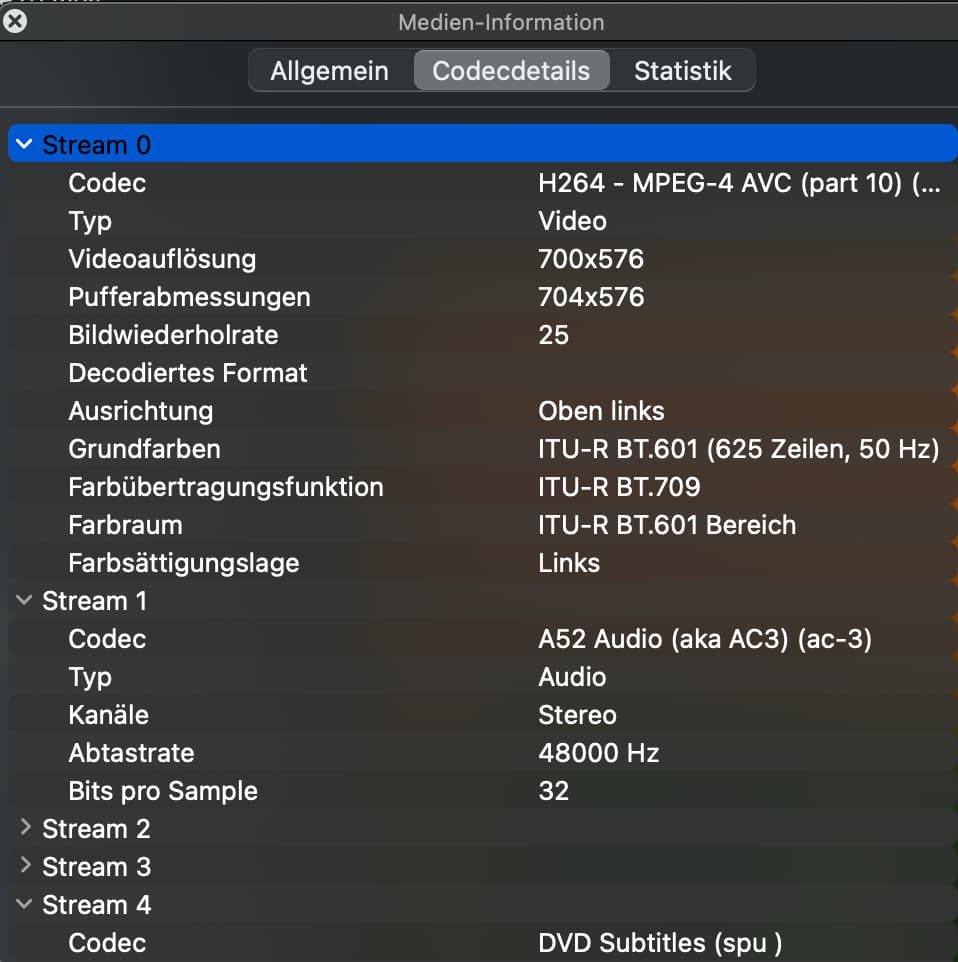
Task: Select the Bildwiederholrate entry
Action: click(x=173, y=335)
